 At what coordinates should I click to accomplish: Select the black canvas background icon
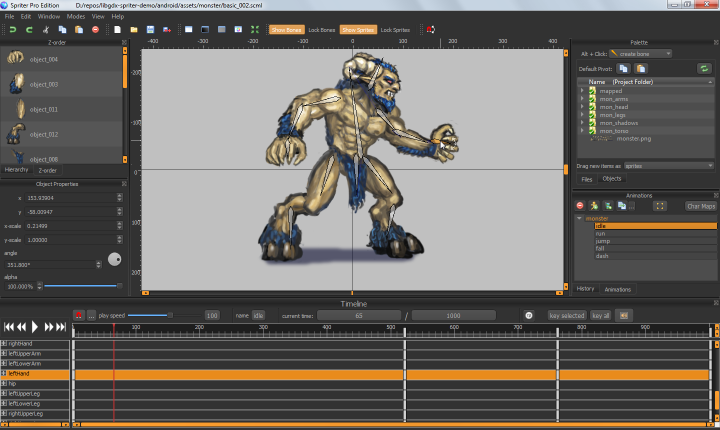pyautogui.click(x=205, y=29)
